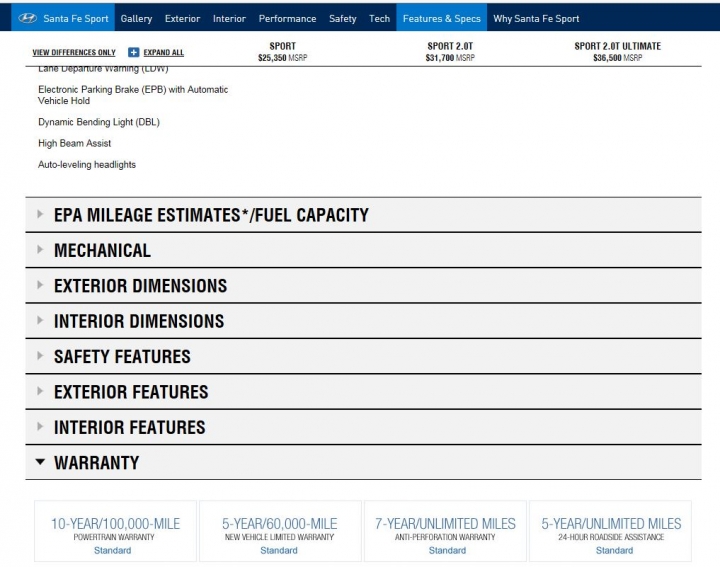Image resolution: width=720 pixels, height=567 pixels.
Task: Expand the Exterior Features section
Action: tap(363, 392)
